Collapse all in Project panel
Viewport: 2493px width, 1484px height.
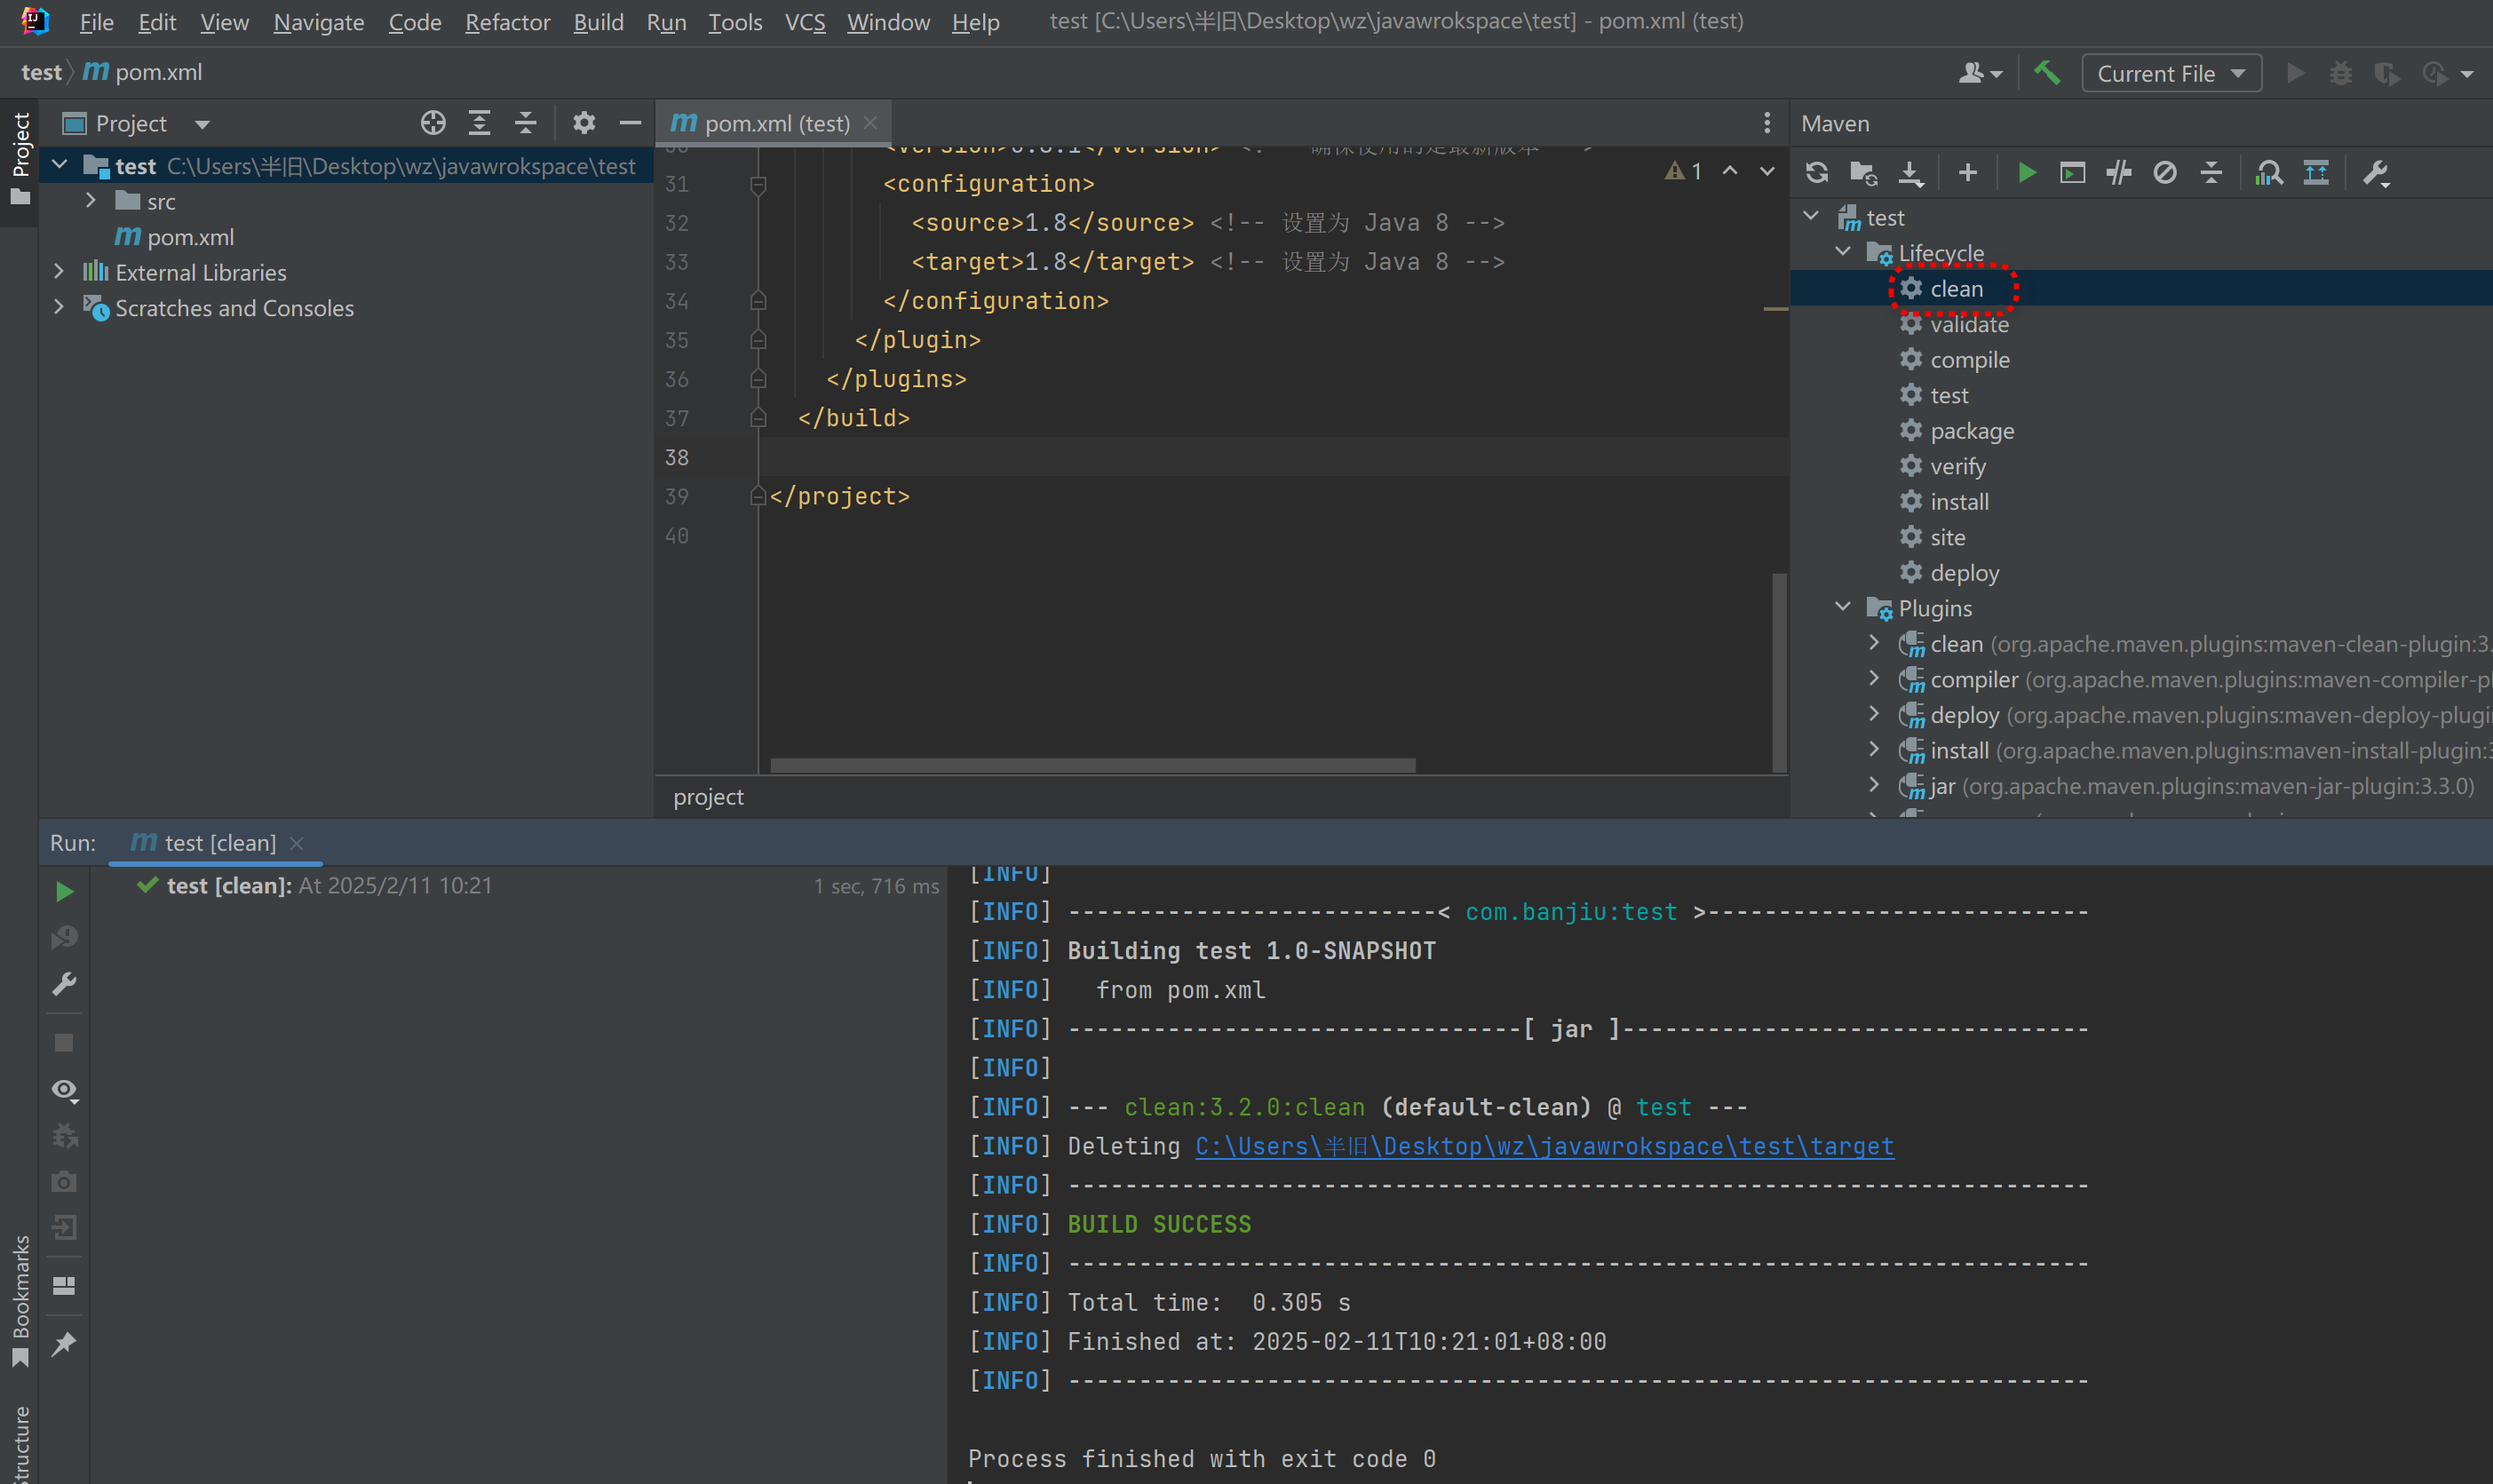click(525, 123)
